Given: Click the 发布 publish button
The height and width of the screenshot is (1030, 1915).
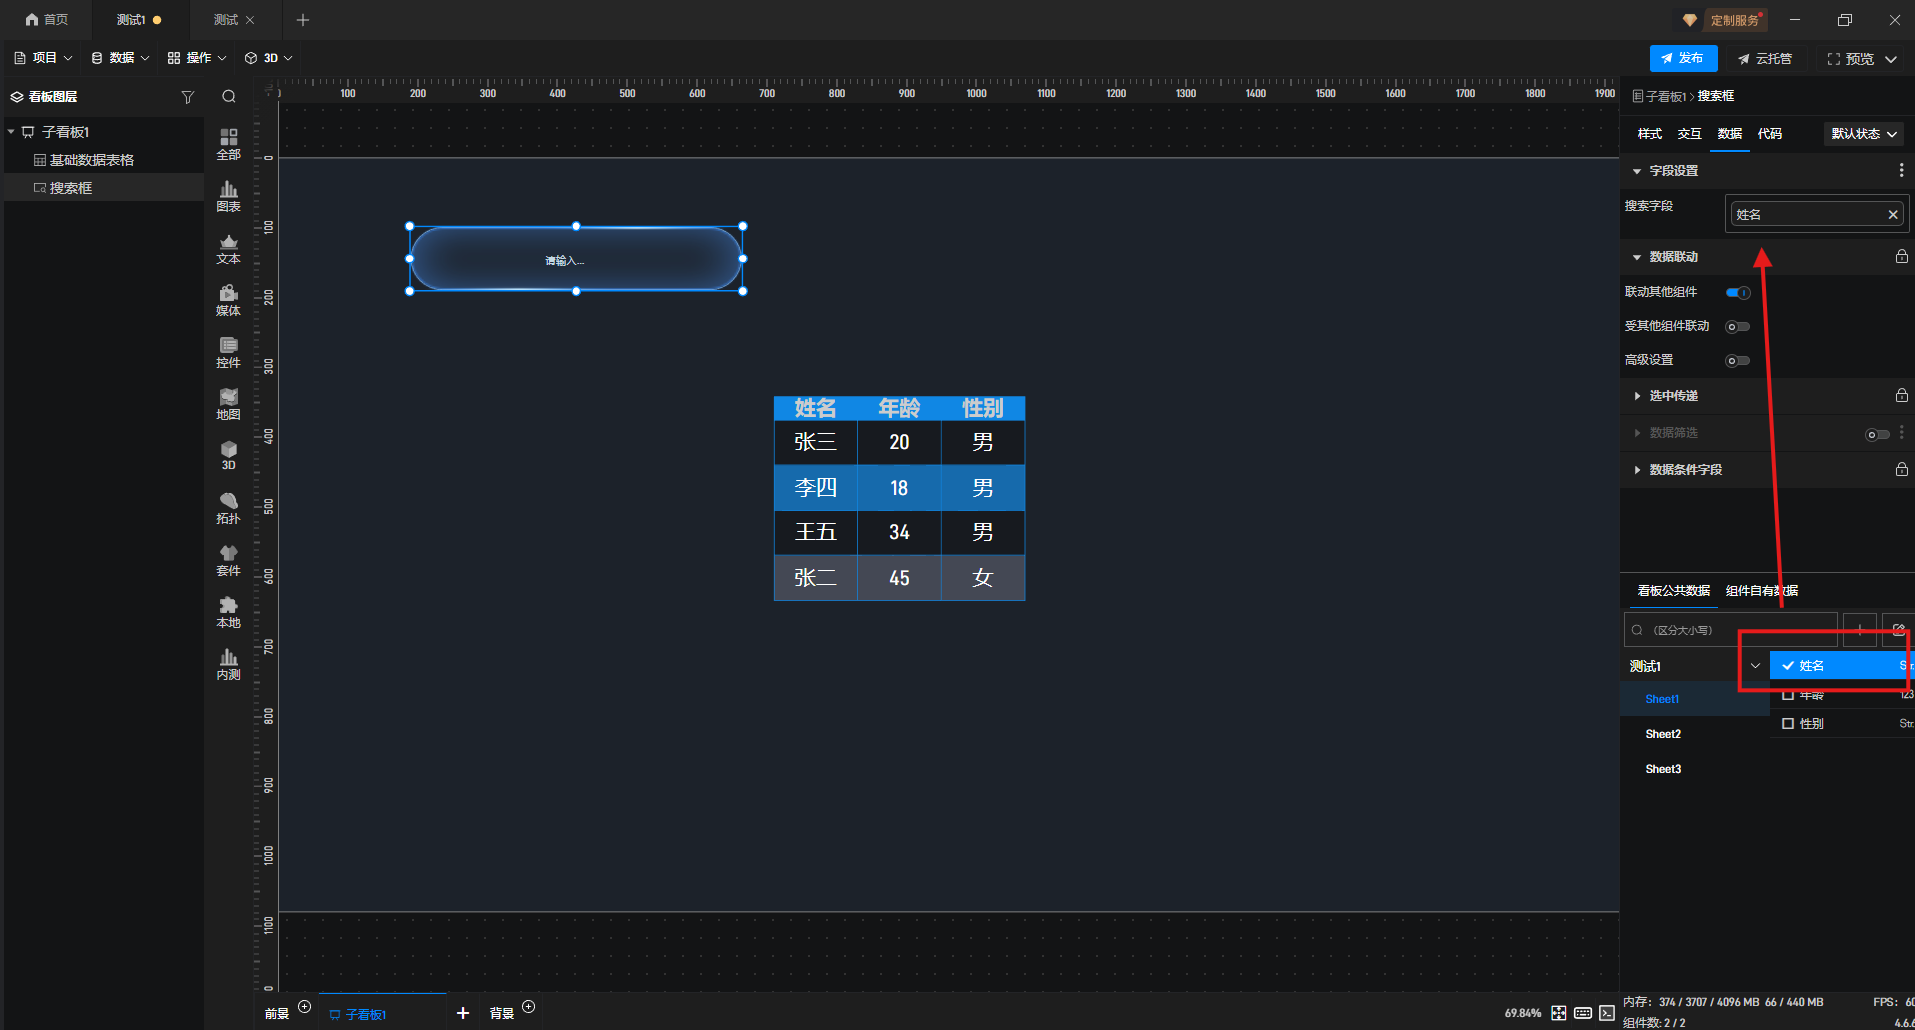Looking at the screenshot, I should [1683, 59].
